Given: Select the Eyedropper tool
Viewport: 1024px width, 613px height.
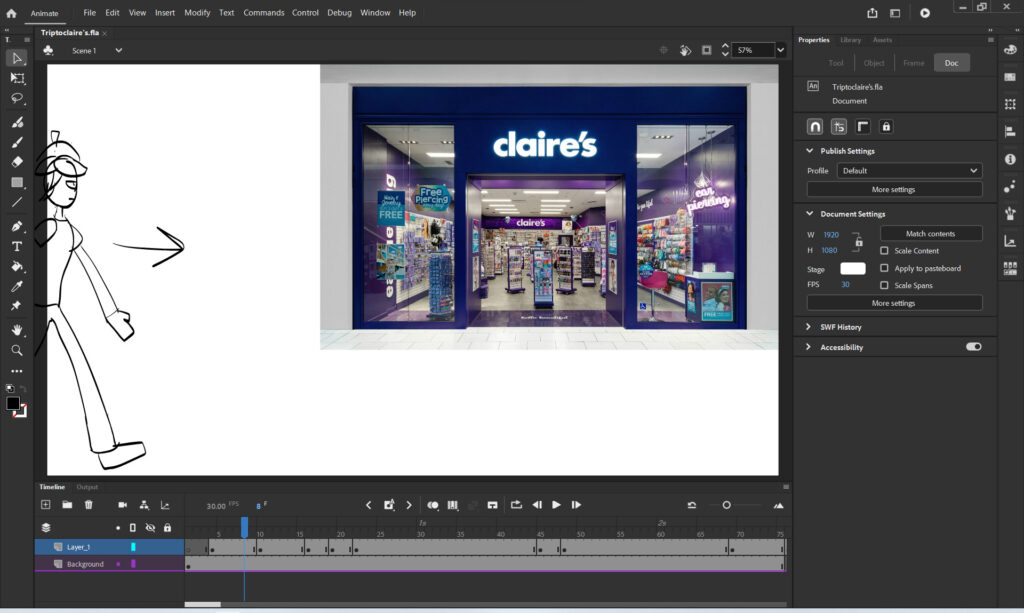Looking at the screenshot, I should click(17, 286).
